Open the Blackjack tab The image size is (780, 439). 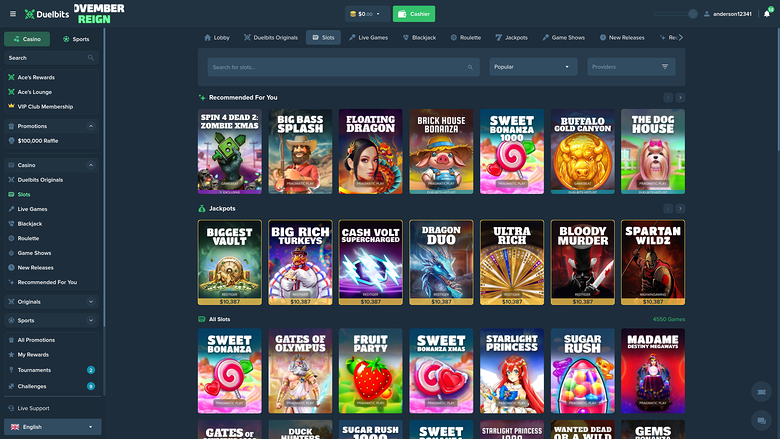tap(419, 37)
